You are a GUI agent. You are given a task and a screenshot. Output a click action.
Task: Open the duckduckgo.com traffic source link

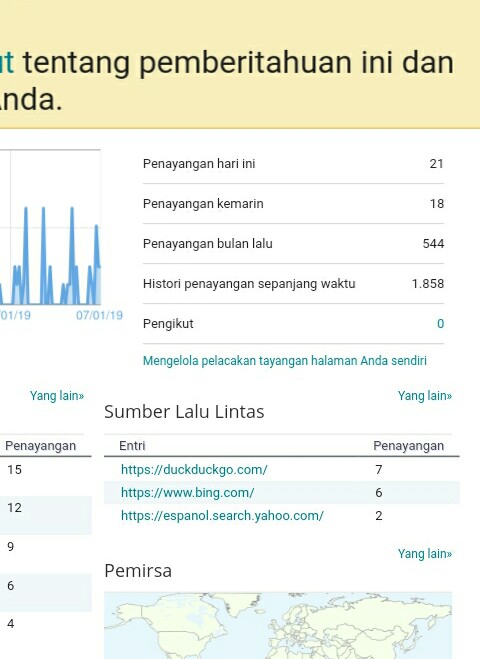(x=194, y=469)
